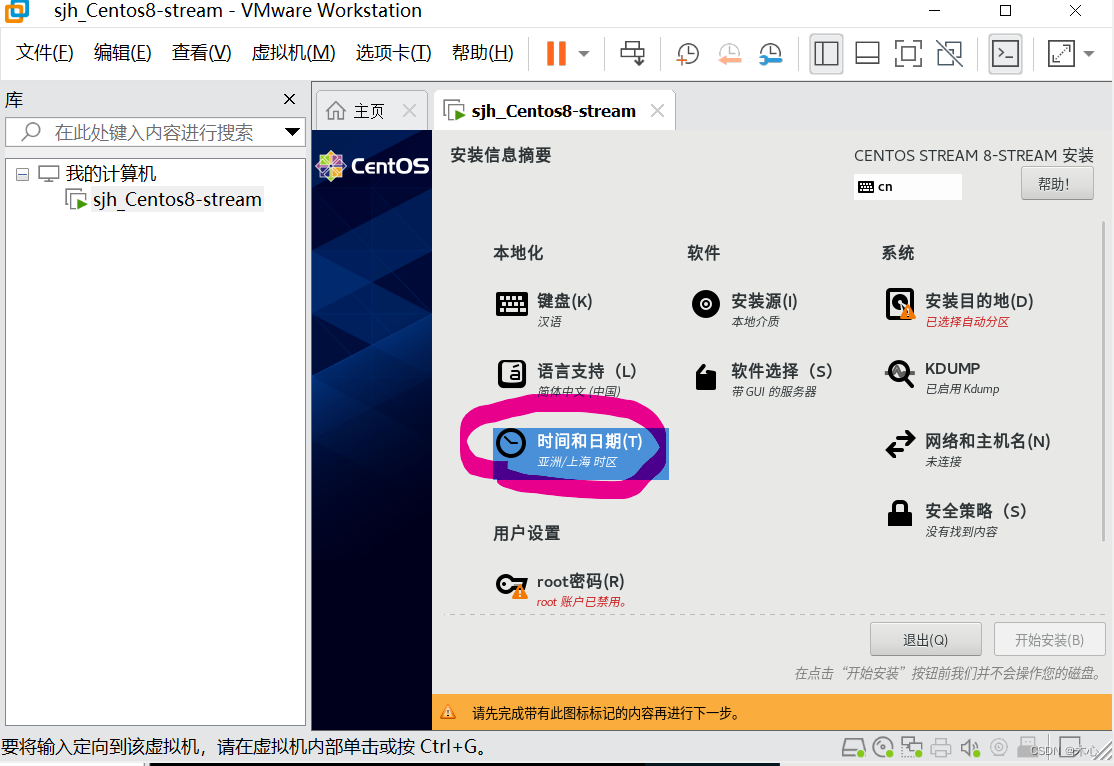Screen dimensions: 1114x766
Task: Click the printer status bar icon
Action: pos(941,748)
